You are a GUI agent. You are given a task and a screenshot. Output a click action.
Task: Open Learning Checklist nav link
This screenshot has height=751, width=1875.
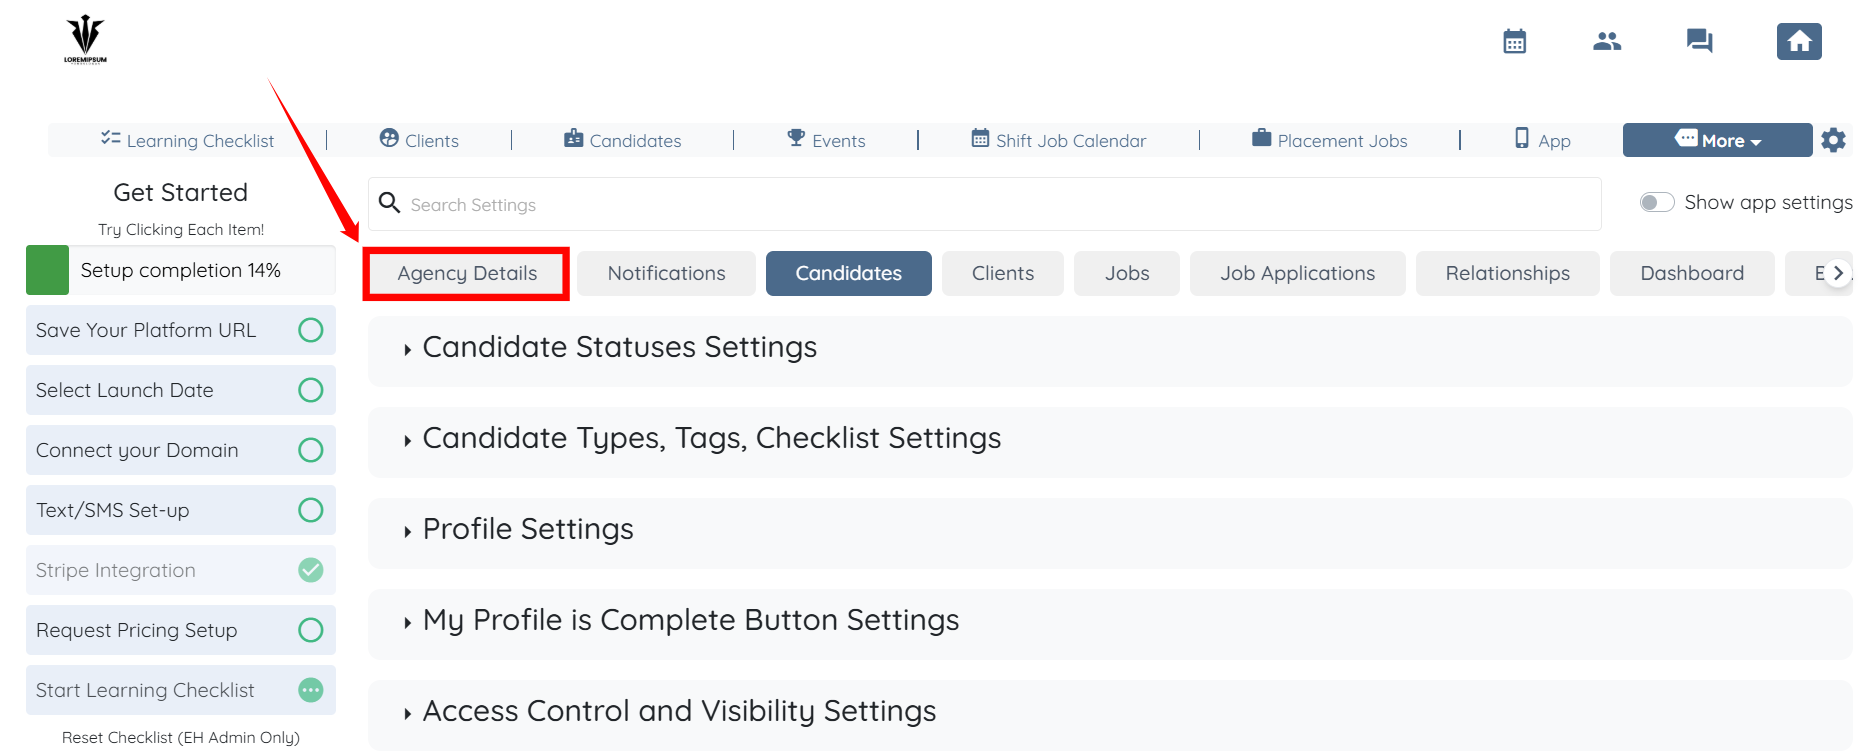188,141
